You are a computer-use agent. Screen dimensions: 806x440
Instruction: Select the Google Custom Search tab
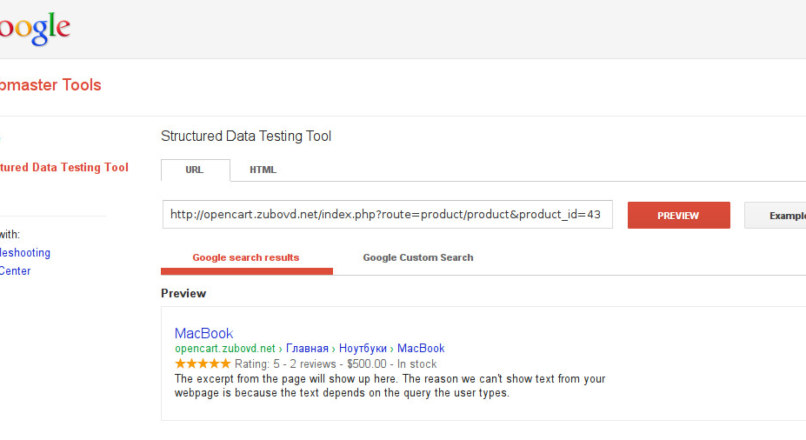(x=418, y=258)
